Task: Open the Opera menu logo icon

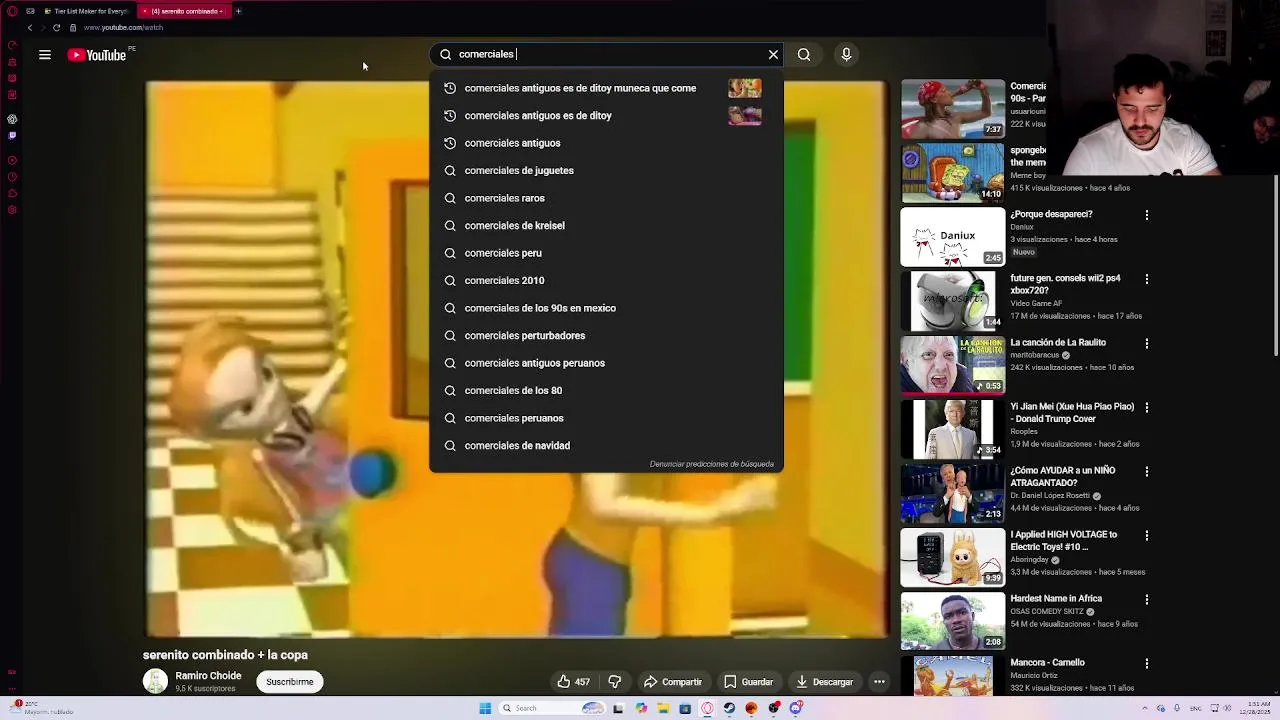Action: pos(11,11)
